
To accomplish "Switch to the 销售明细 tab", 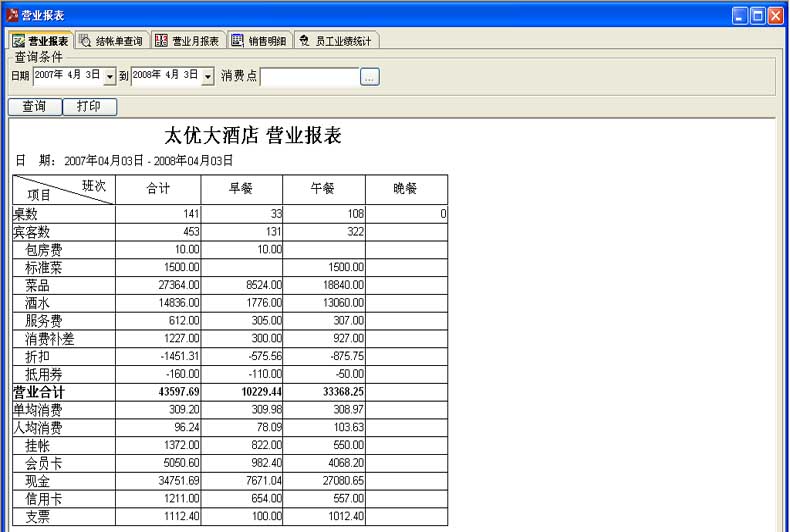I will [x=266, y=41].
